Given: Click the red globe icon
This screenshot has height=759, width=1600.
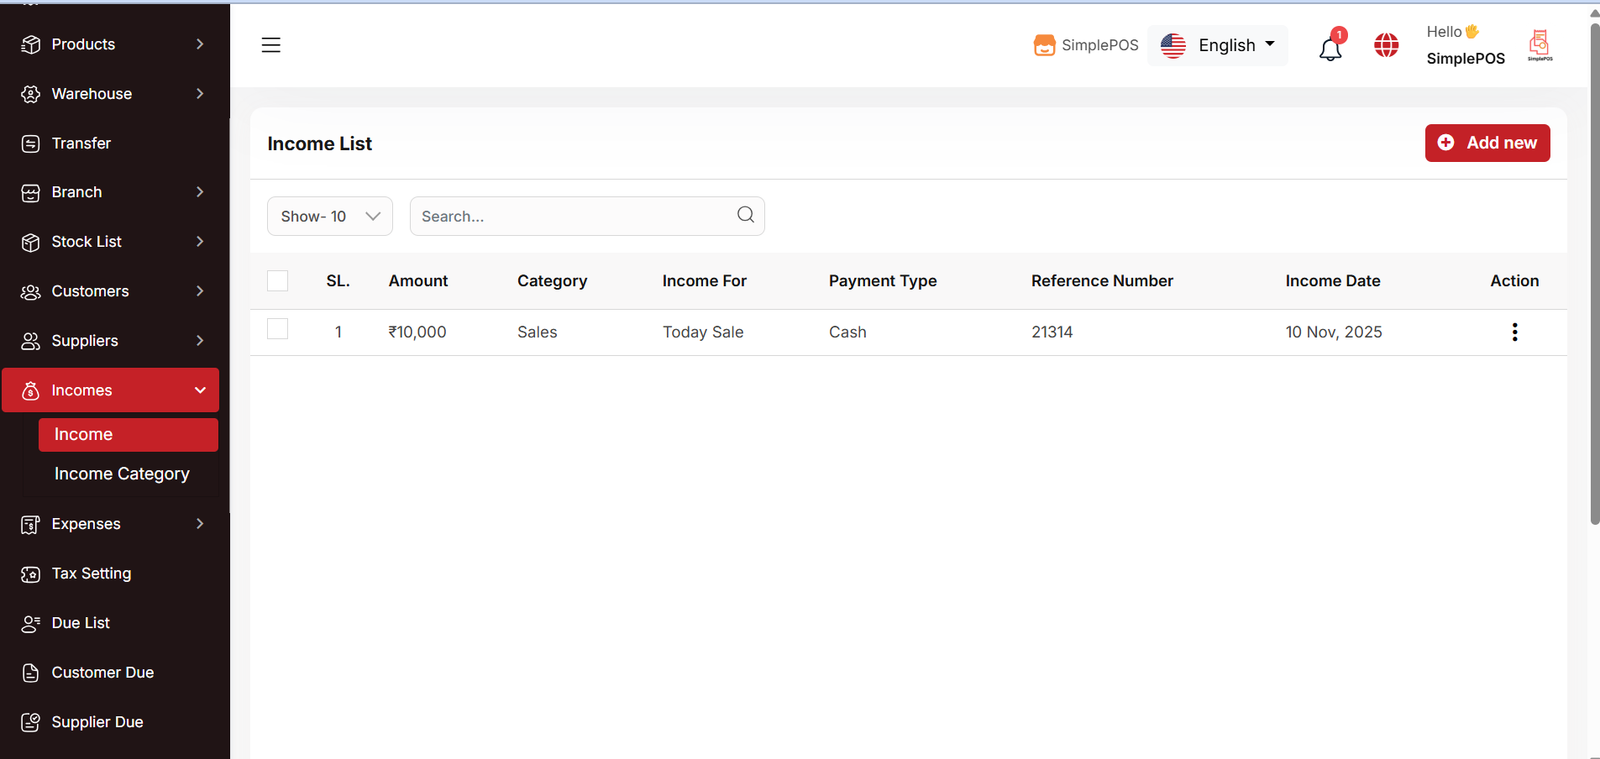Looking at the screenshot, I should (x=1386, y=45).
